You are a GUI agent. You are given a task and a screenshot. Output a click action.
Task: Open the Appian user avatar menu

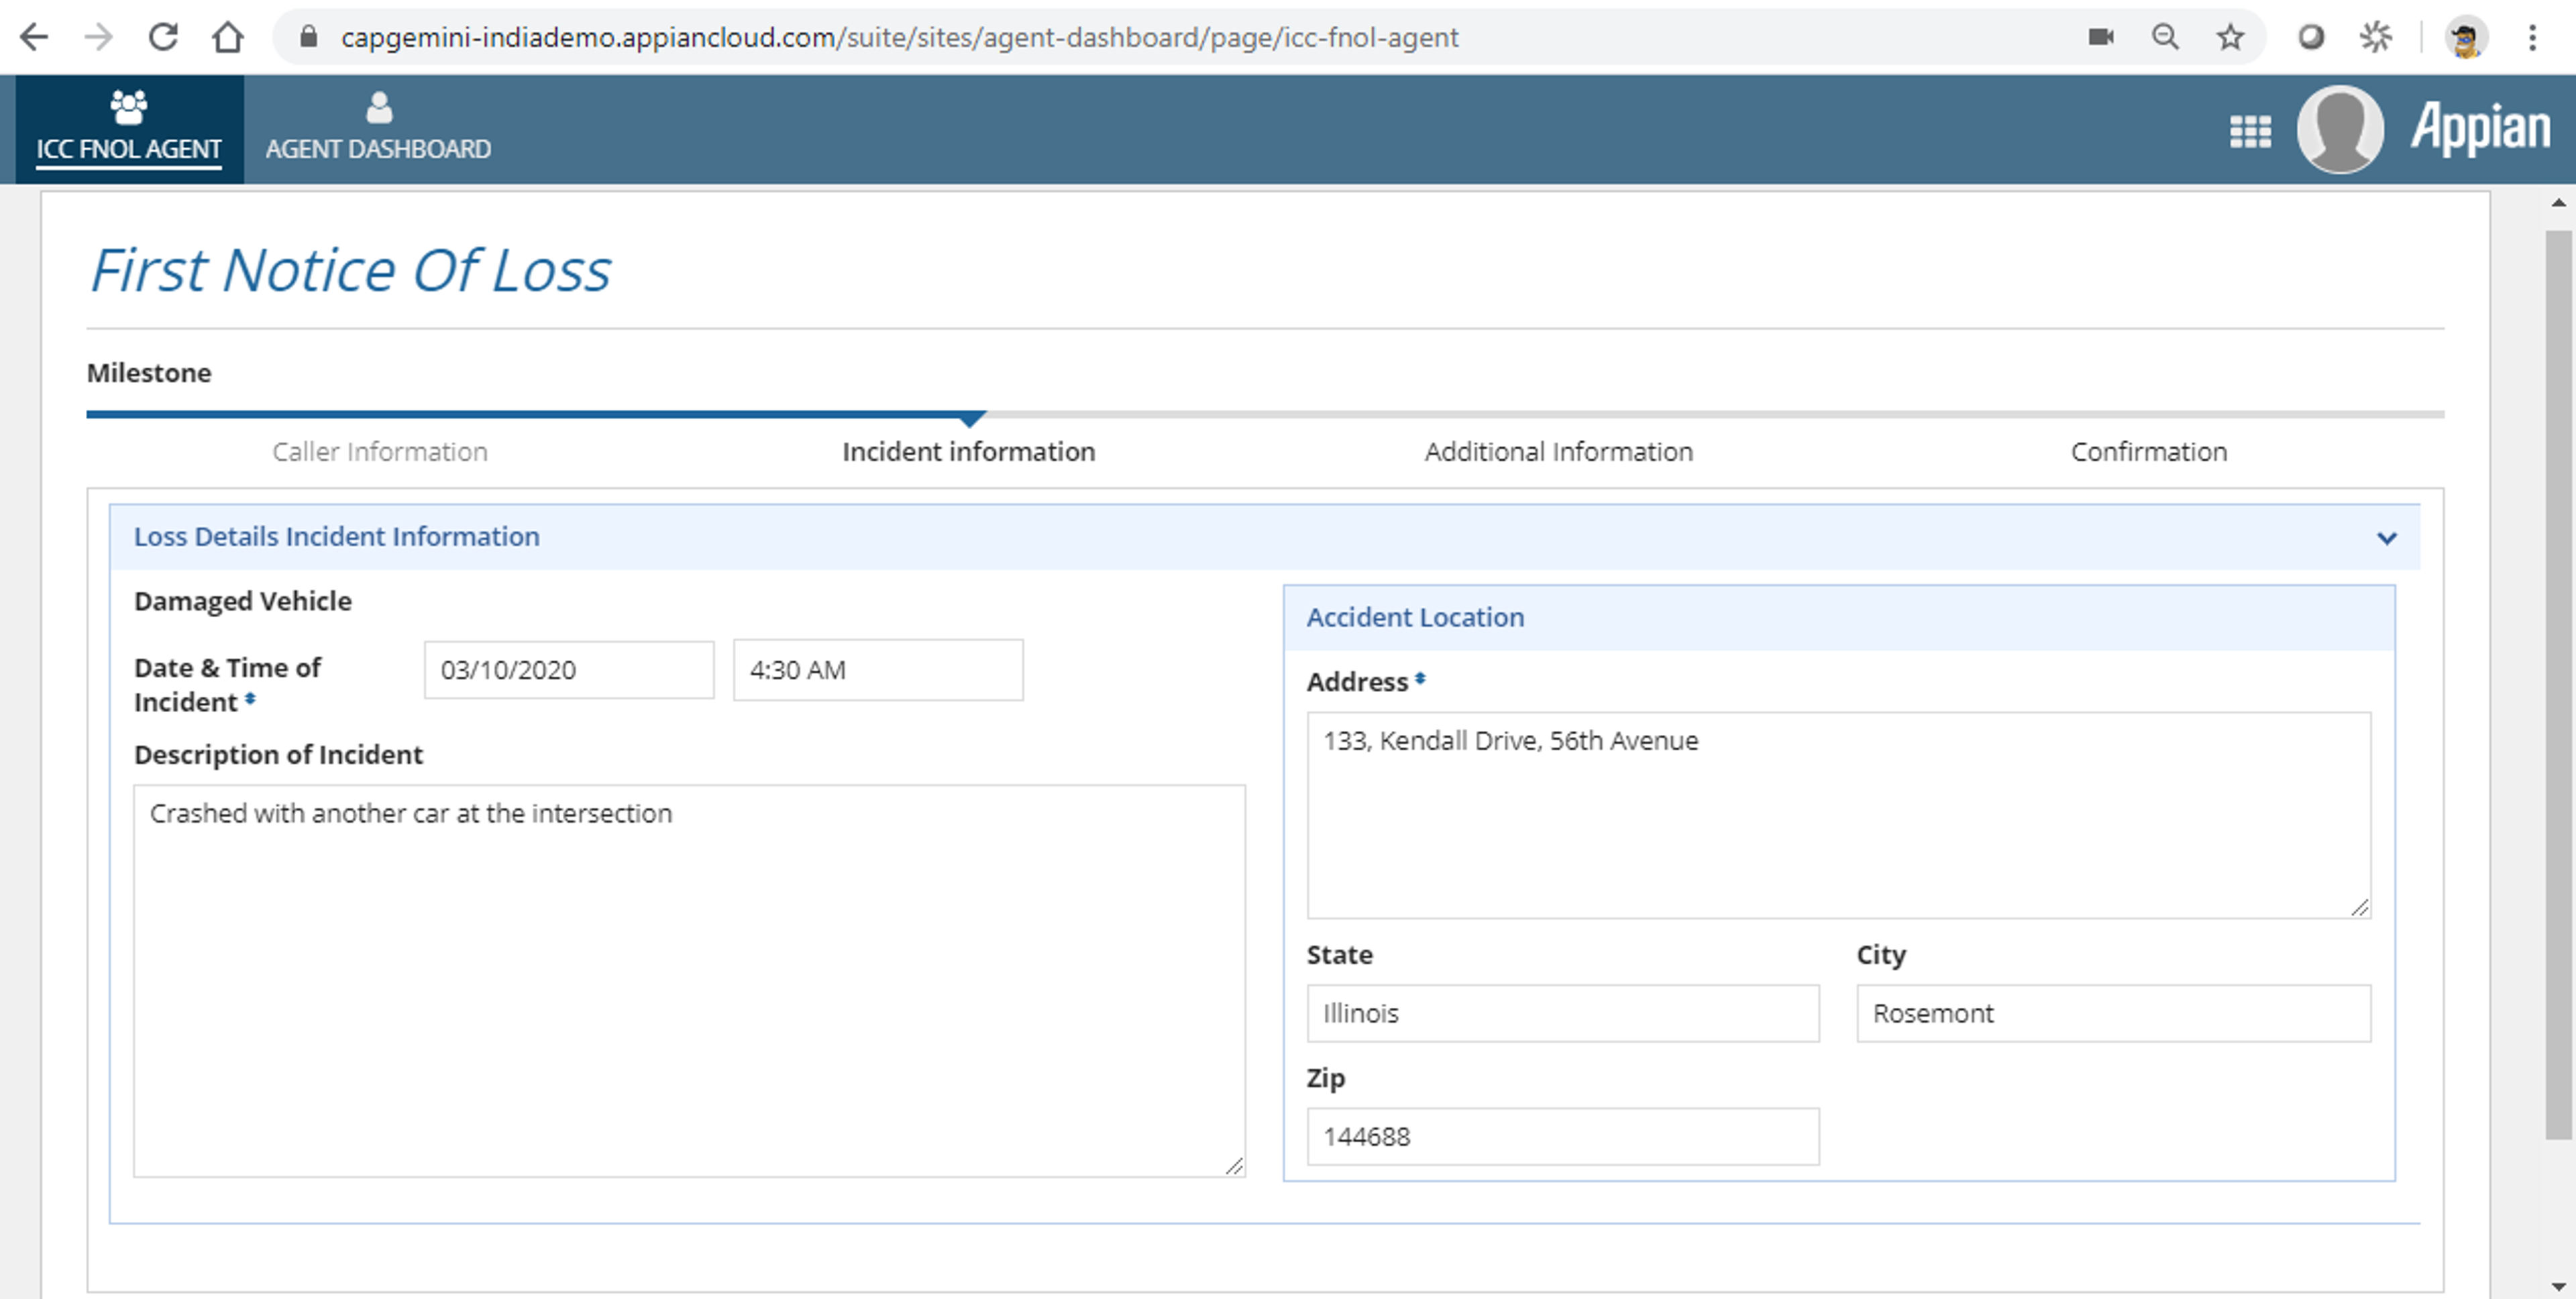[2340, 129]
